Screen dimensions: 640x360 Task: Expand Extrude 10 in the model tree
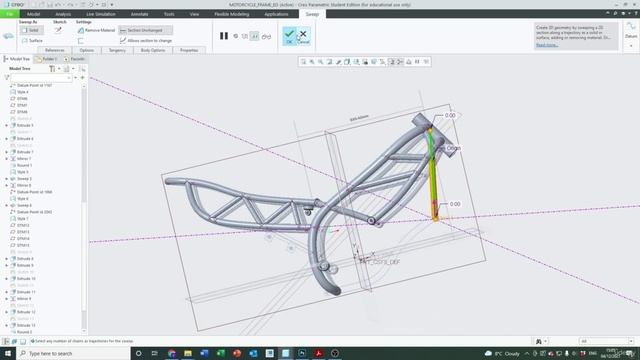[x=7, y=278]
